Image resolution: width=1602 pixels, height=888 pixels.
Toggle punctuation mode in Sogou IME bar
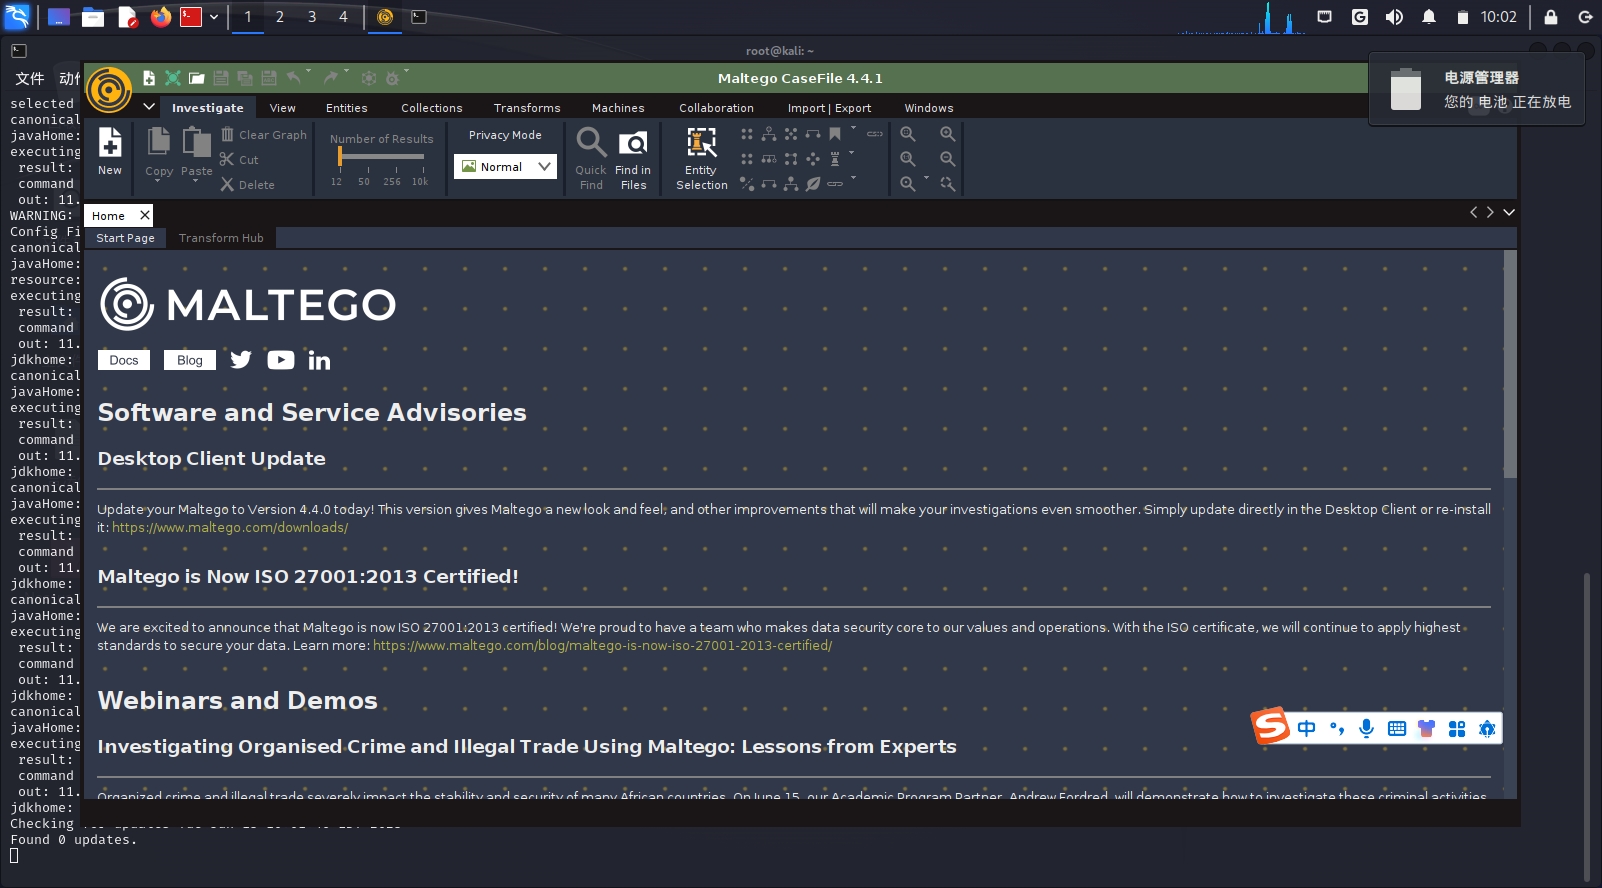pyautogui.click(x=1337, y=728)
